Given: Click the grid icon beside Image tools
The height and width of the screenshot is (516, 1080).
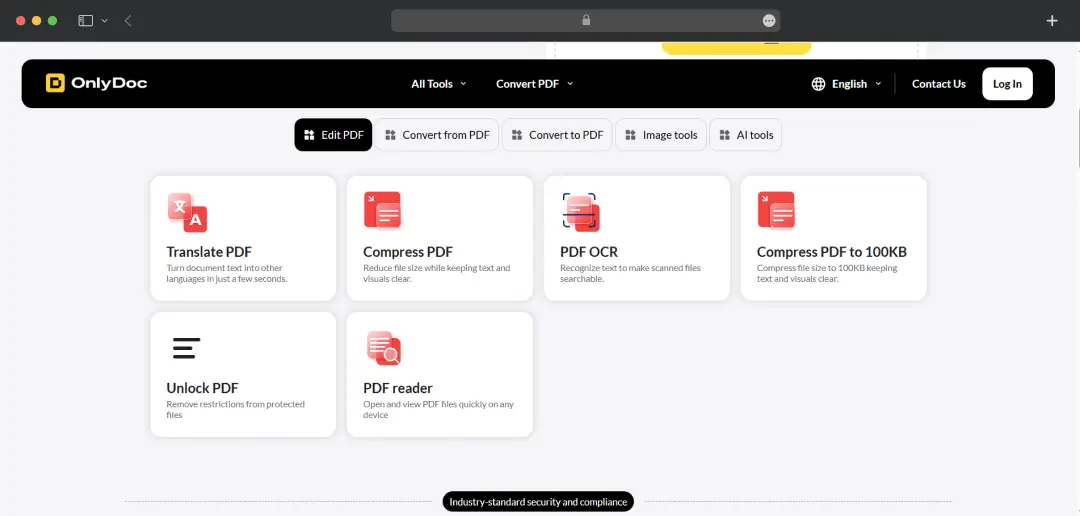Looking at the screenshot, I should (630, 135).
